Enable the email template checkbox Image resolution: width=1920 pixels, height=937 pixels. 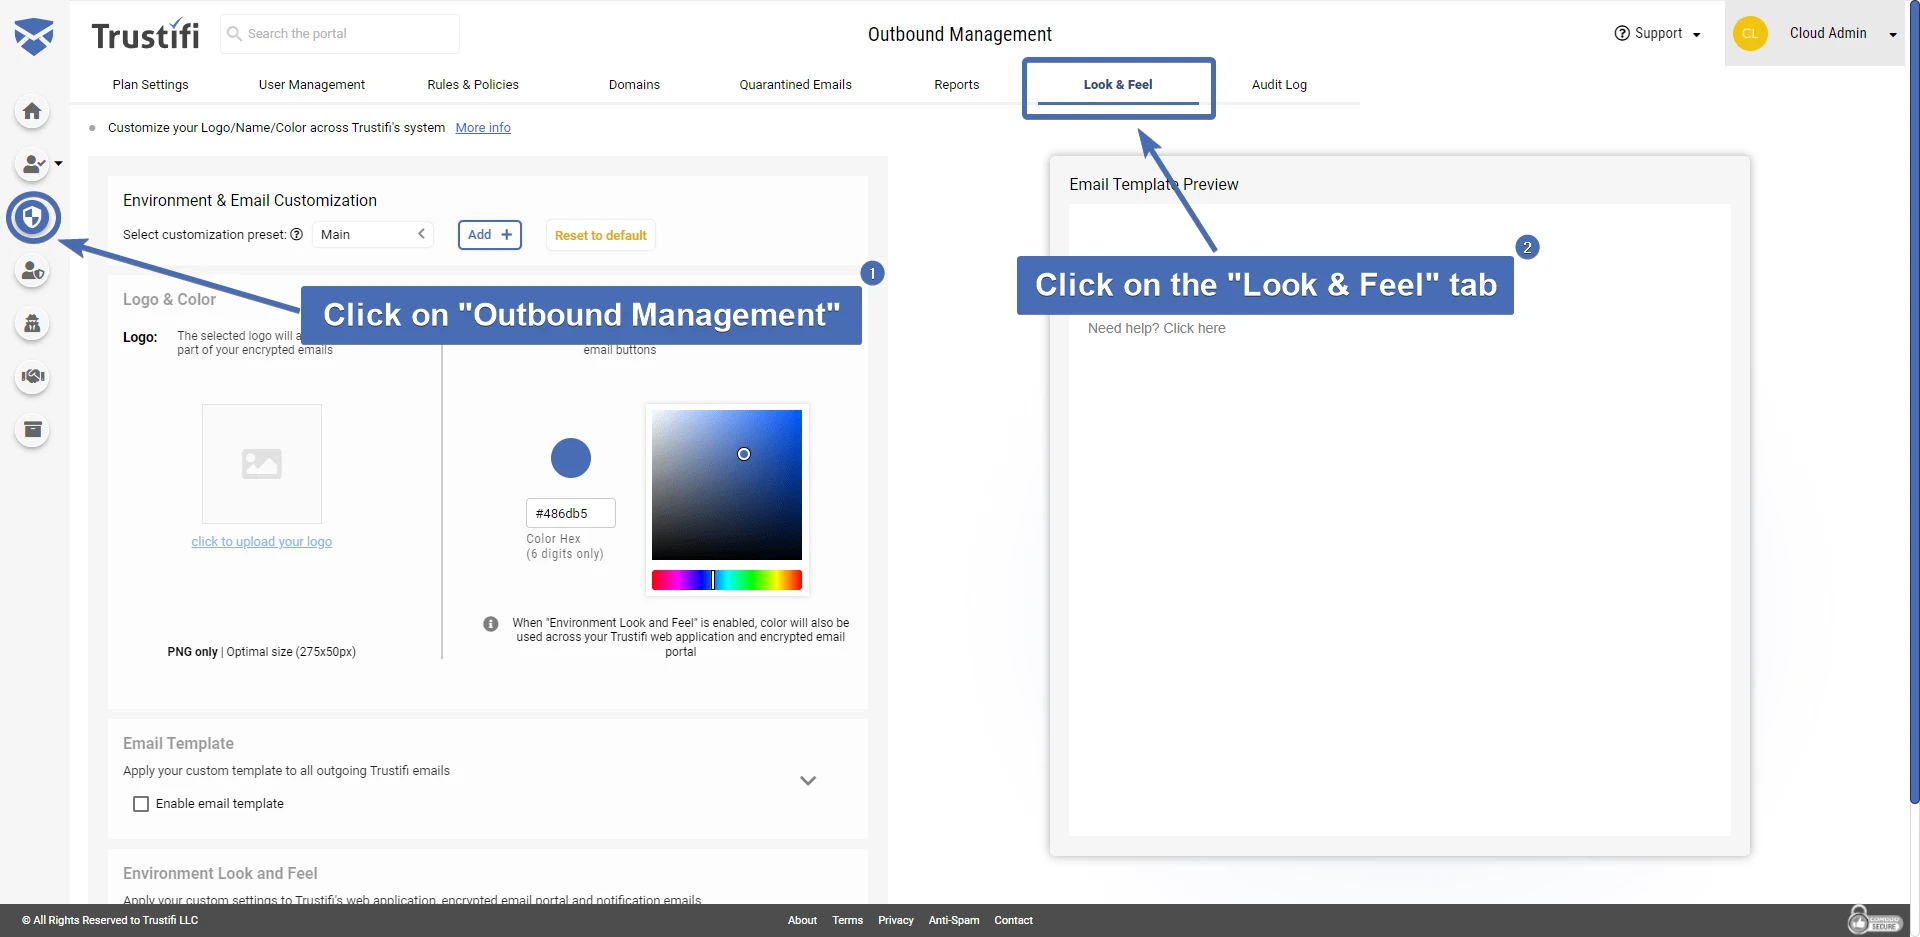141,803
